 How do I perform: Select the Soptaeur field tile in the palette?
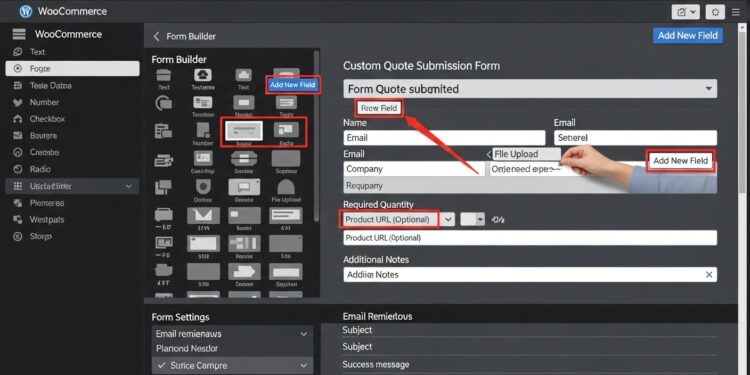click(x=286, y=158)
